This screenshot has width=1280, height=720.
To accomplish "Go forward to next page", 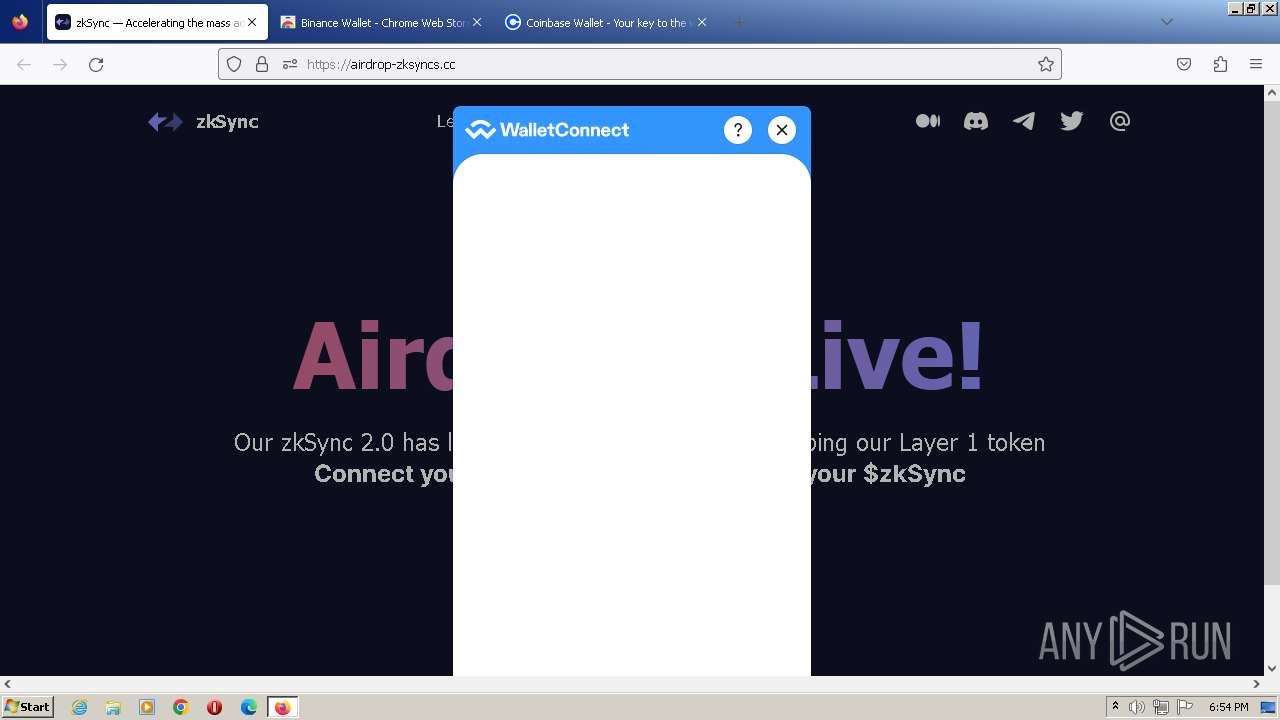I will click(x=60, y=64).
